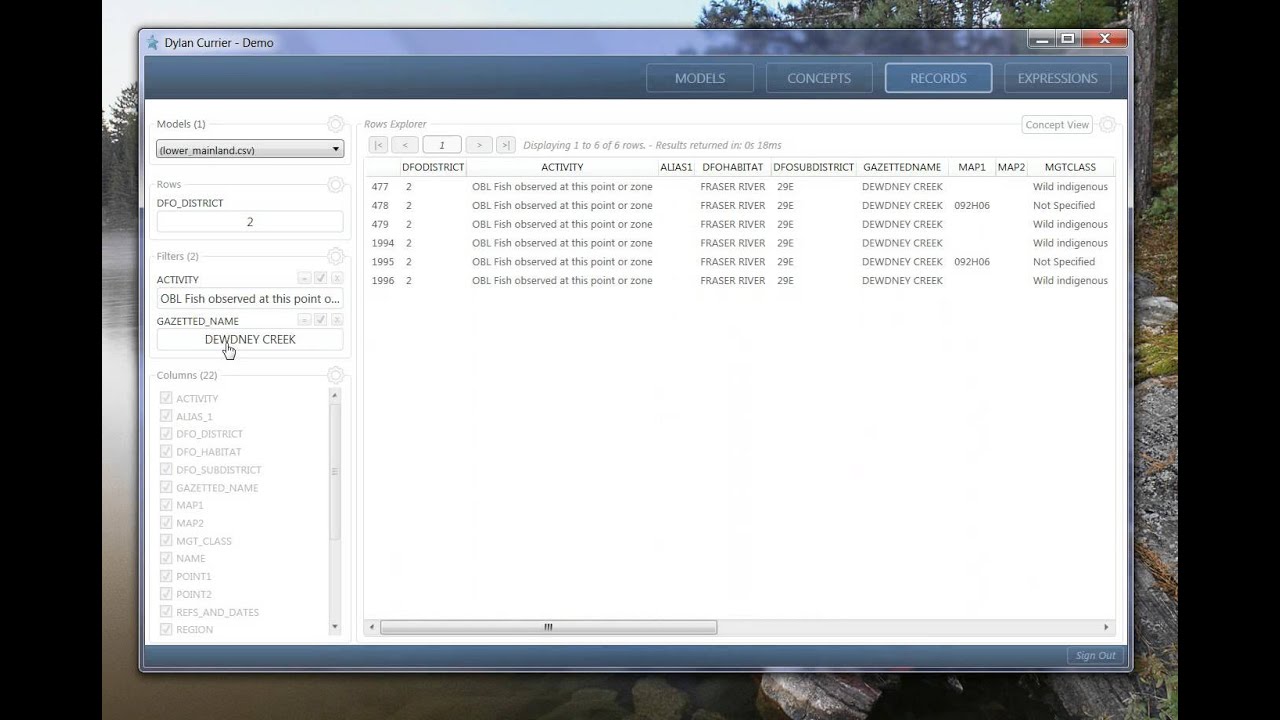Remove the ACTIVITY filter with its x button
1280x720 pixels.
pos(337,278)
